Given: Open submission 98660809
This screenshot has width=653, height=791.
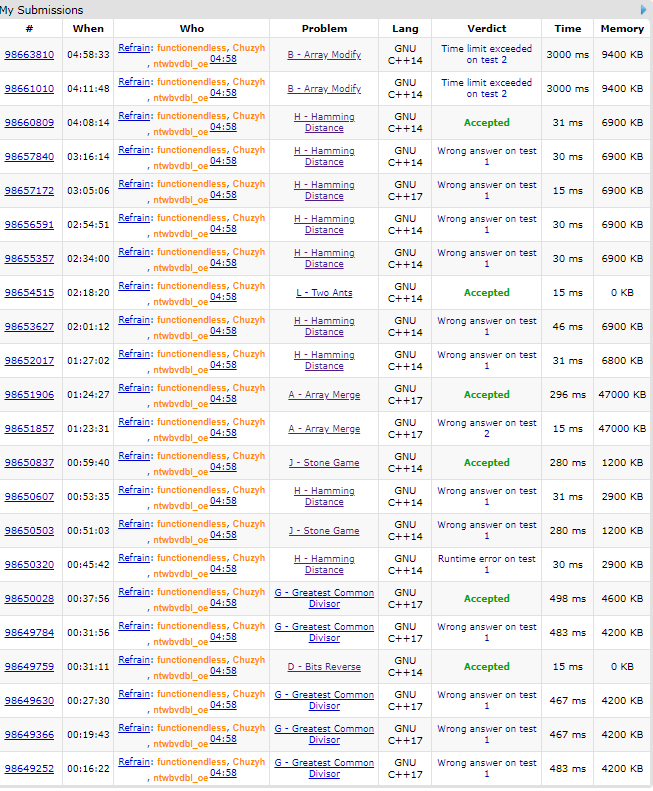Looking at the screenshot, I should [x=29, y=122].
